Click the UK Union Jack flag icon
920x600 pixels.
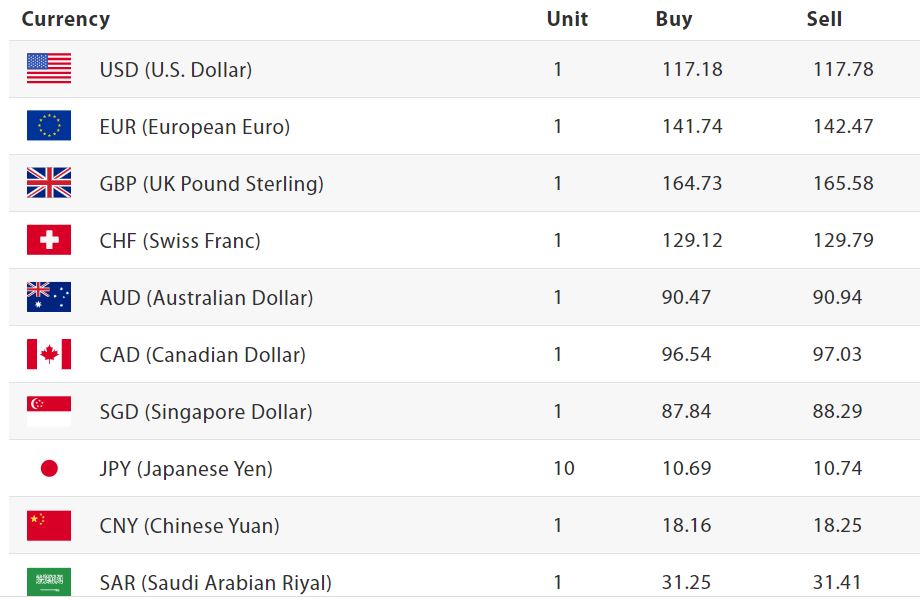[x=49, y=183]
